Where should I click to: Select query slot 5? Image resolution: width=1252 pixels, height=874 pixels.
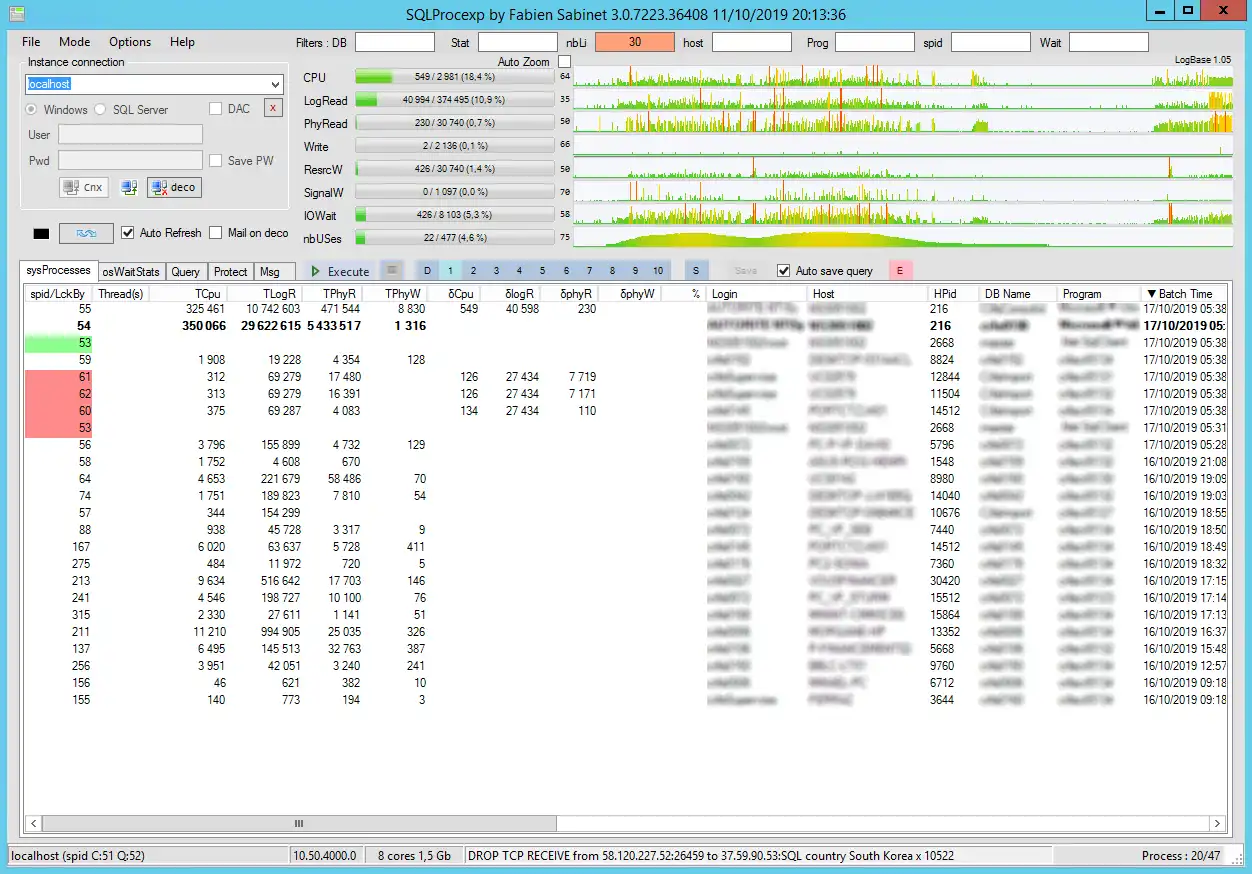click(x=542, y=271)
